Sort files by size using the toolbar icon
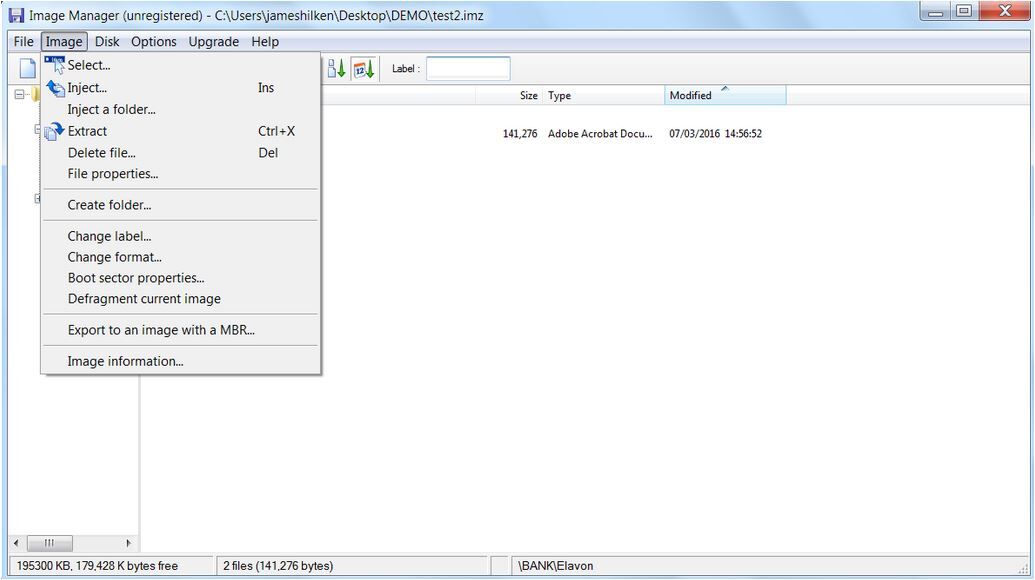Image resolution: width=1035 pixels, height=580 pixels. tap(335, 68)
